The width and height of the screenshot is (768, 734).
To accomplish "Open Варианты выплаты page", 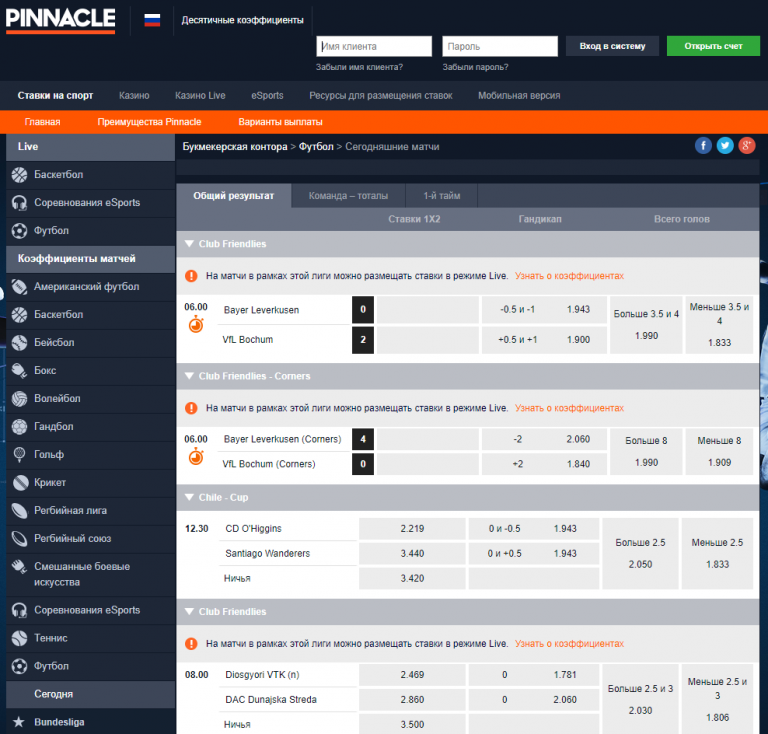I will (x=281, y=122).
